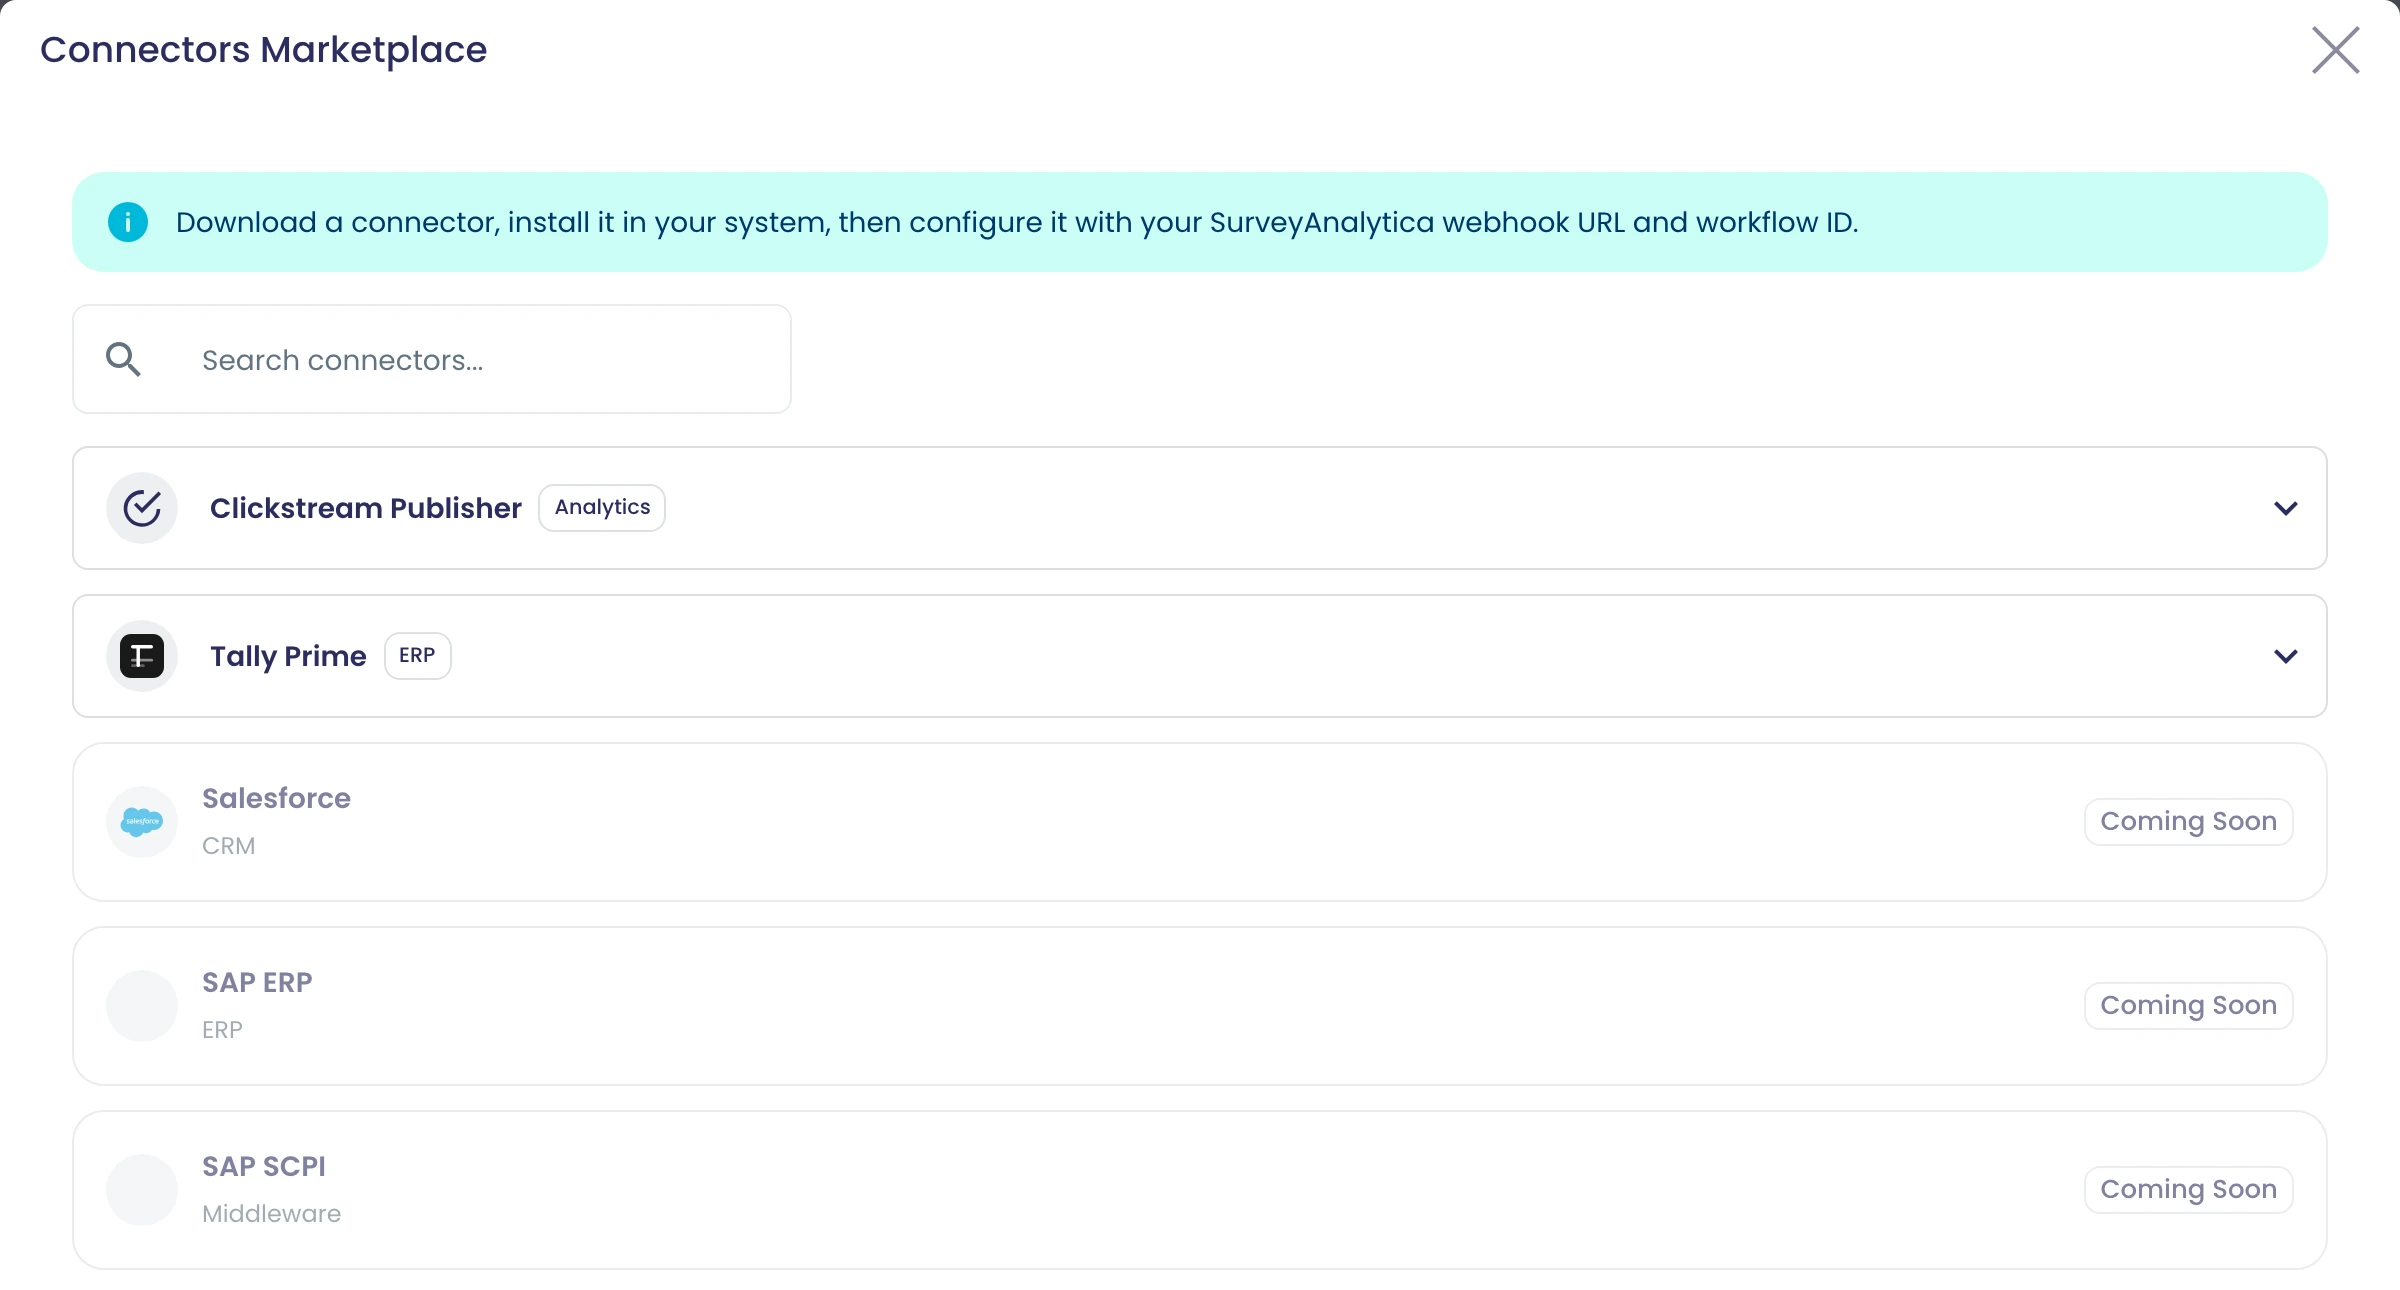Click the Tally Prime logo icon
Screen dimensions: 2400x1290
pos(142,656)
